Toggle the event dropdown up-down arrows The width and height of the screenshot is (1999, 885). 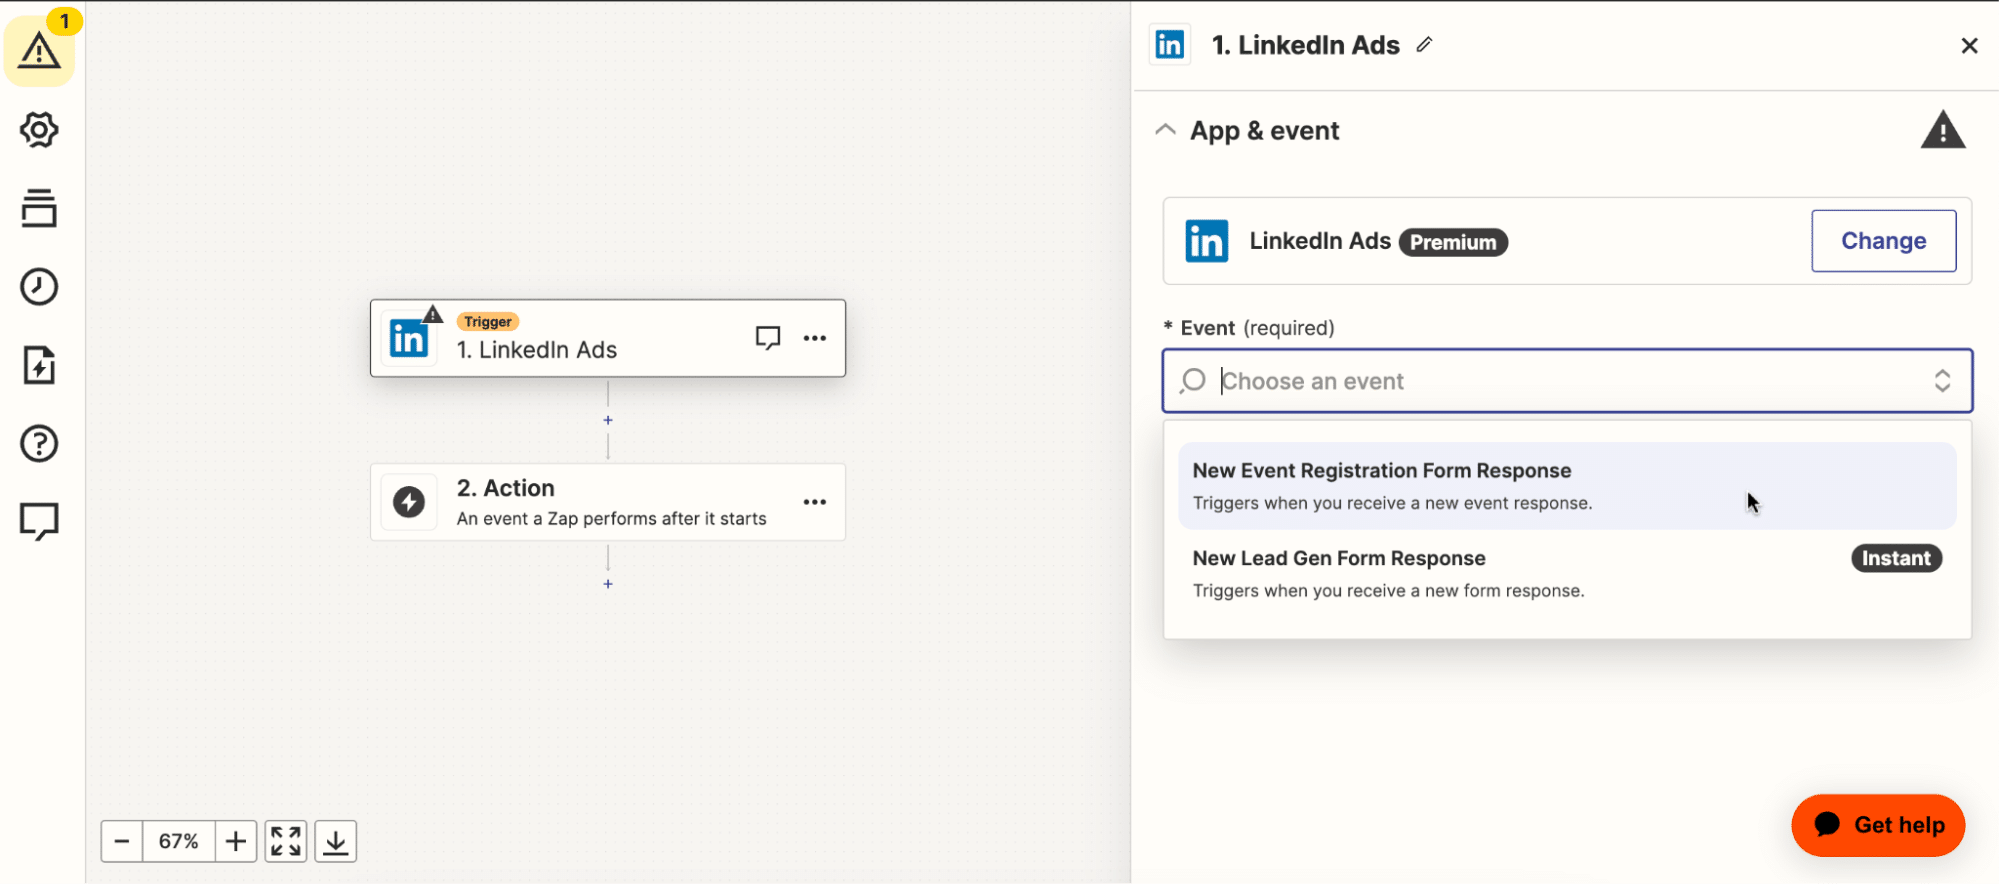pyautogui.click(x=1942, y=381)
